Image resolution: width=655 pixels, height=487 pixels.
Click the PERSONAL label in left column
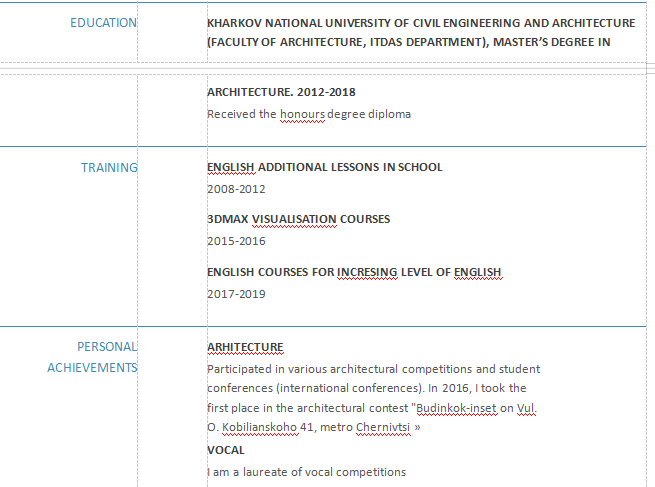point(106,347)
